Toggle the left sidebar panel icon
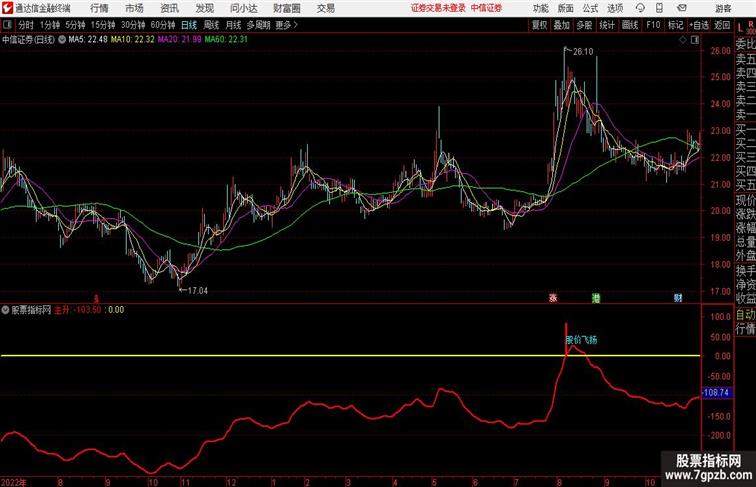 (7, 25)
